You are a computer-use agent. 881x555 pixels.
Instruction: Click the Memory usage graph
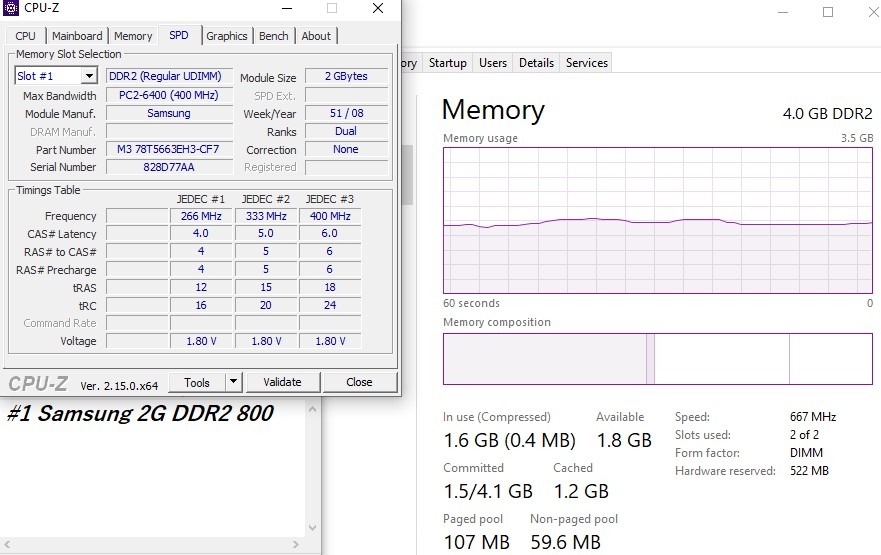click(x=658, y=220)
